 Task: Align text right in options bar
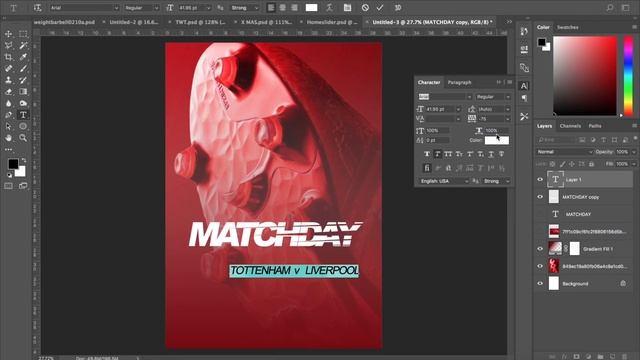(294, 8)
